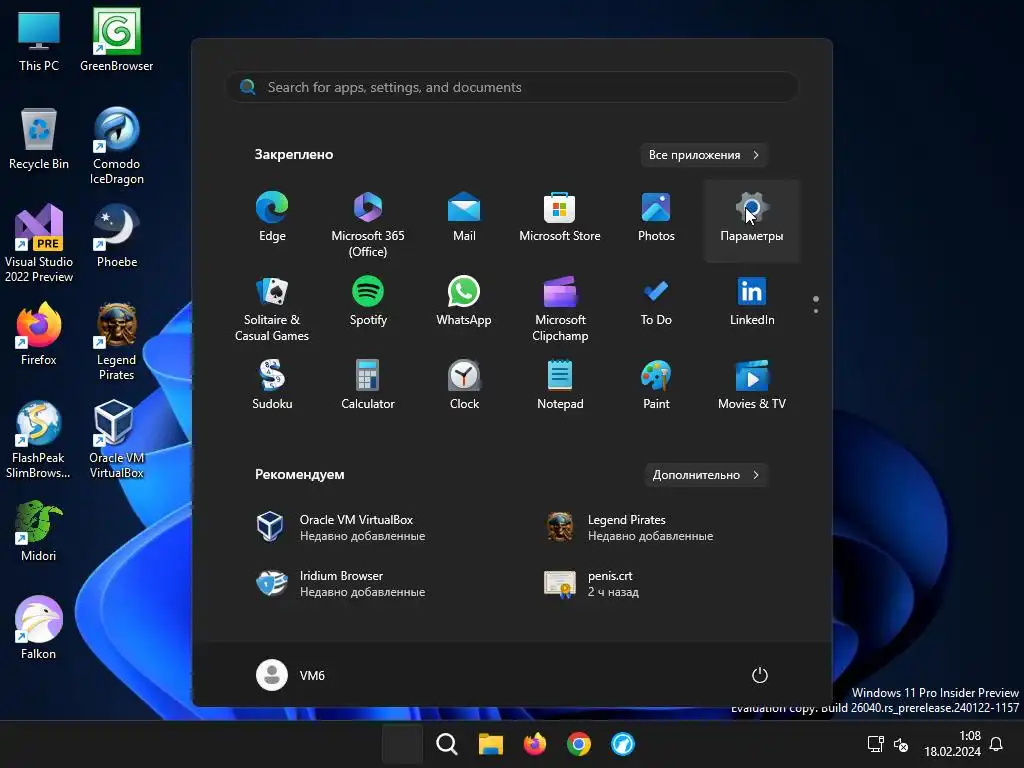Expand Дополнительно recommended items
This screenshot has height=768, width=1024.
[705, 475]
